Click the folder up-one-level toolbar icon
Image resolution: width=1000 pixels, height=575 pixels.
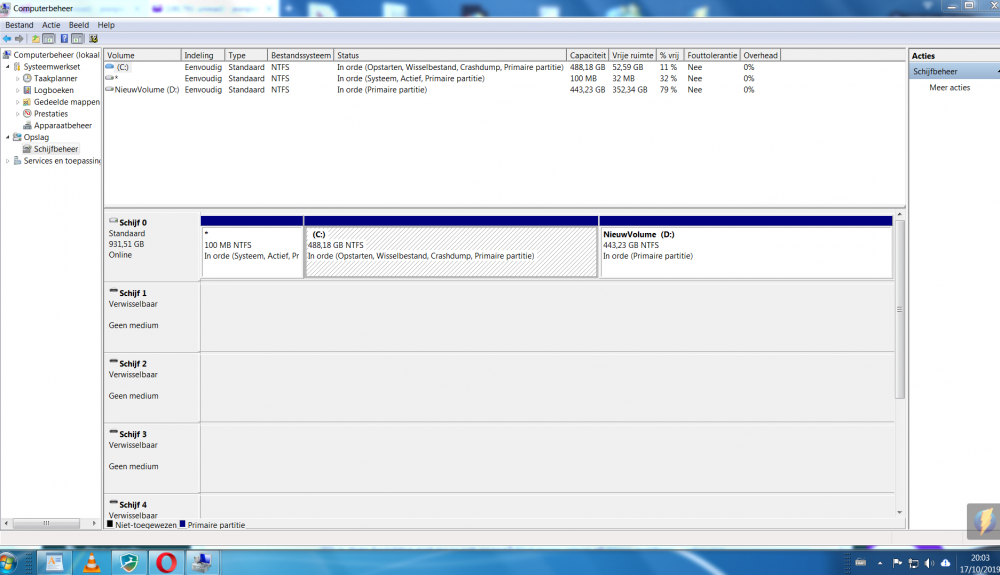click(x=36, y=39)
